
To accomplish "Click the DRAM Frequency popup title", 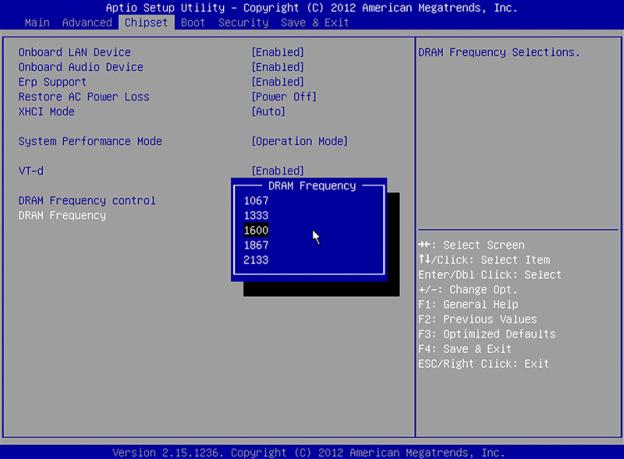I will (x=312, y=186).
